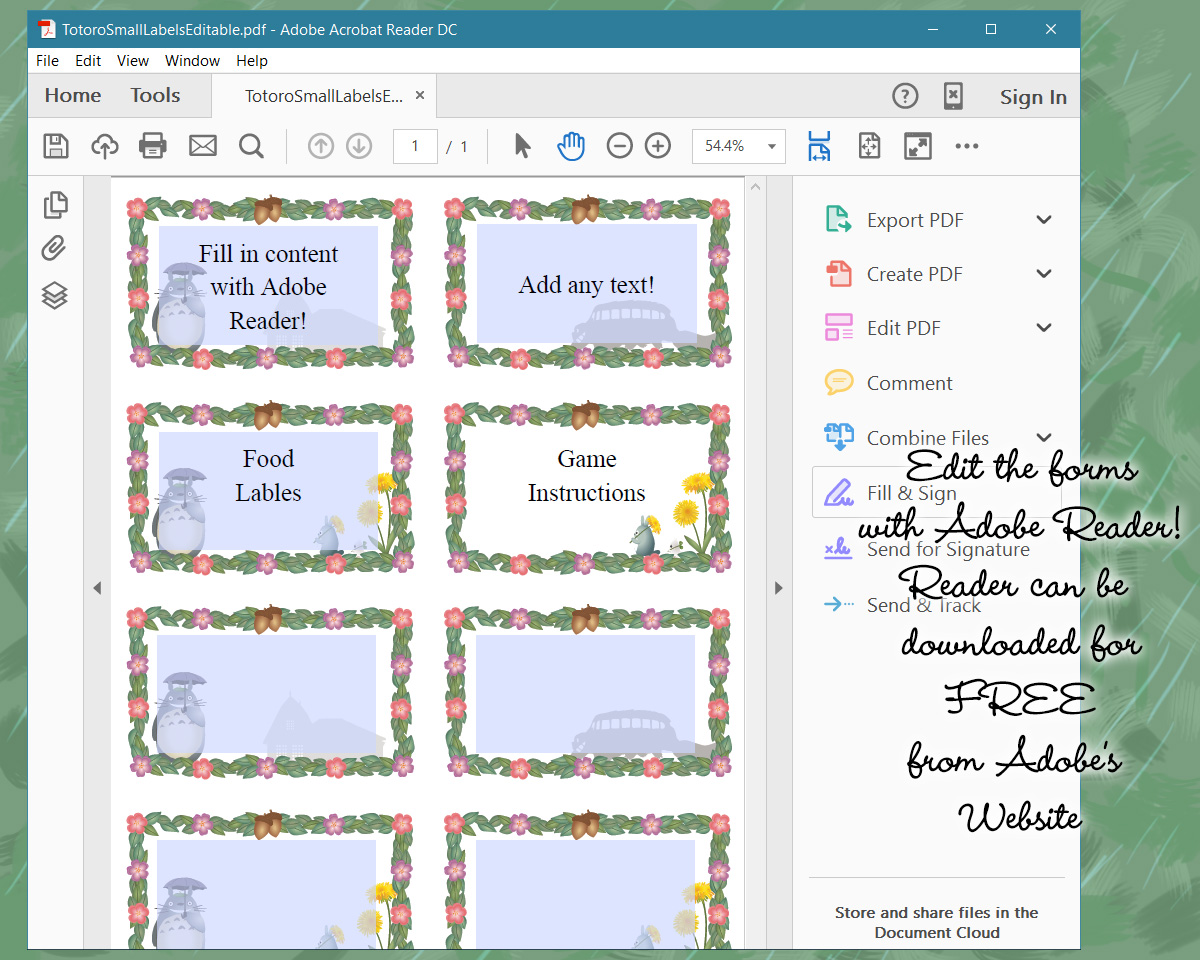
Task: Click the envelope email icon
Action: (203, 146)
